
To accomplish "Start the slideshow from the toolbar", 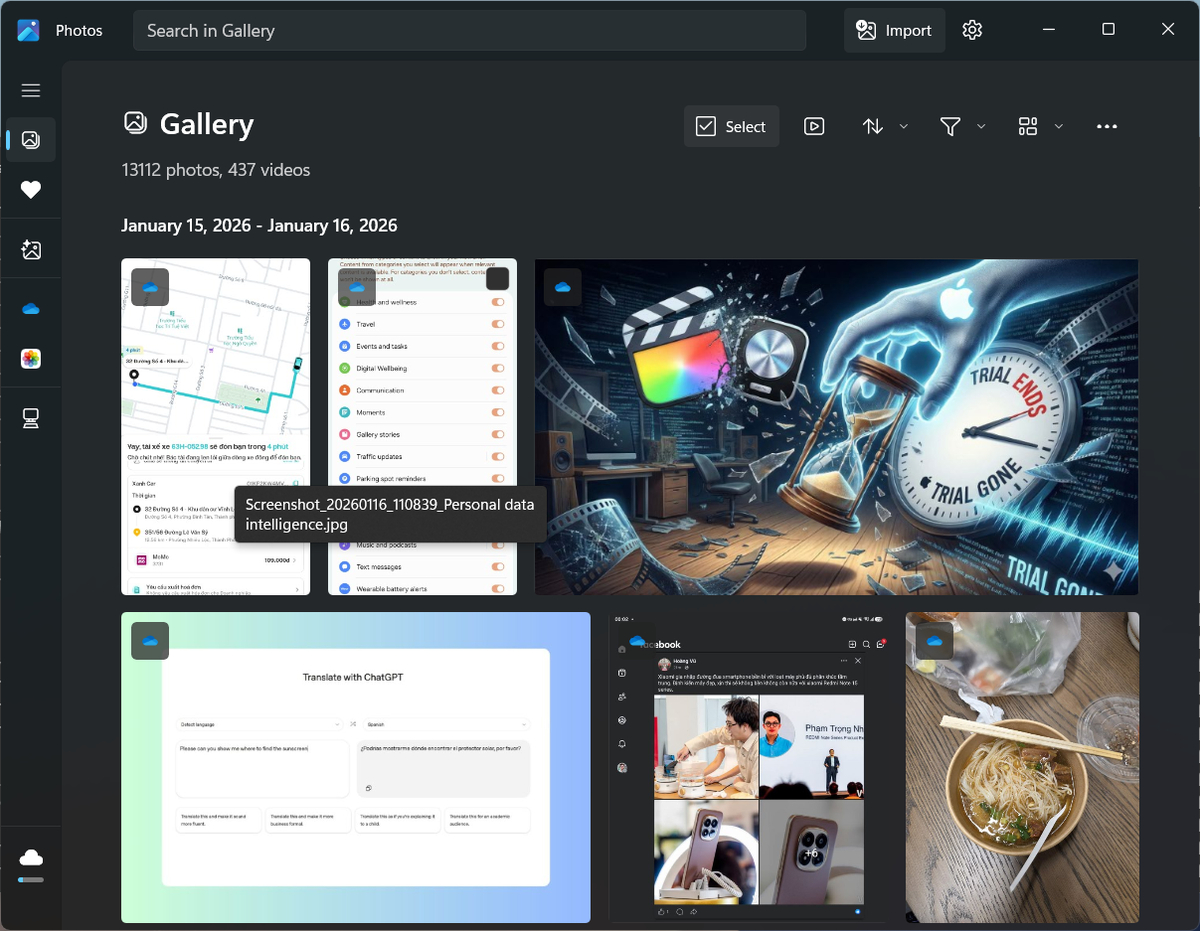I will pyautogui.click(x=814, y=126).
